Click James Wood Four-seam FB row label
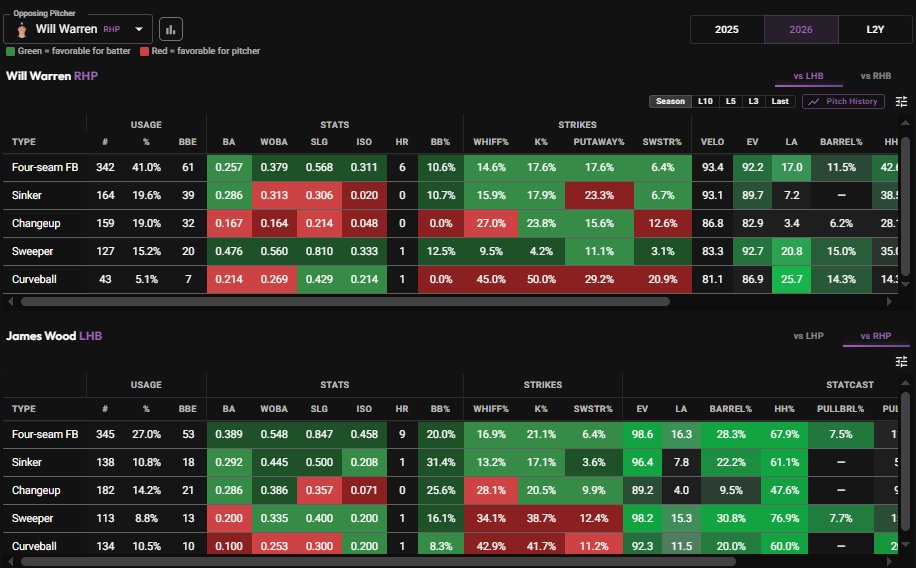Viewport: 916px width, 568px height. [x=45, y=435]
